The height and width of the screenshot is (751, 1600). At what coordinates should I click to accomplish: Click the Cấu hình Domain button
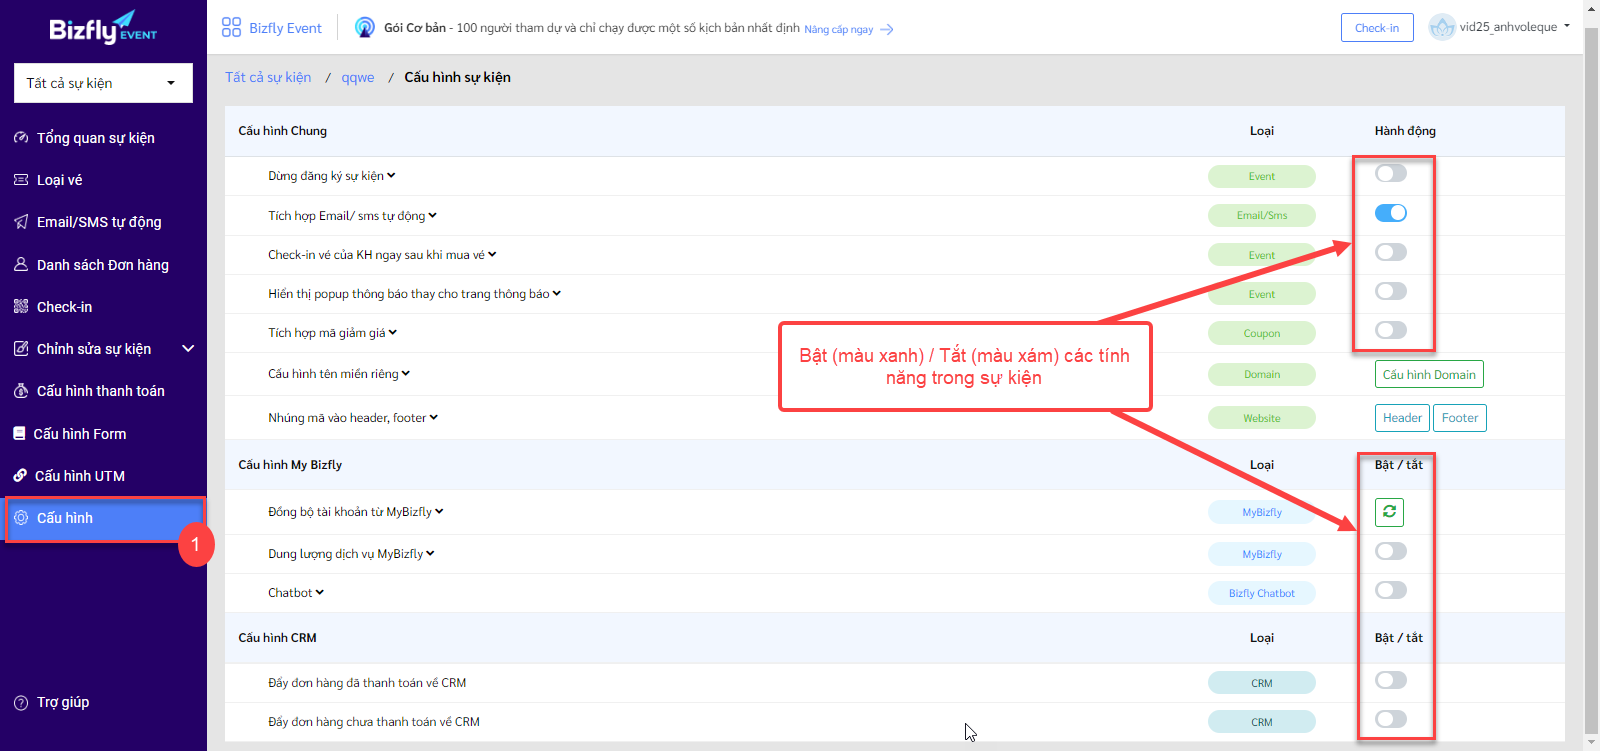coord(1429,375)
